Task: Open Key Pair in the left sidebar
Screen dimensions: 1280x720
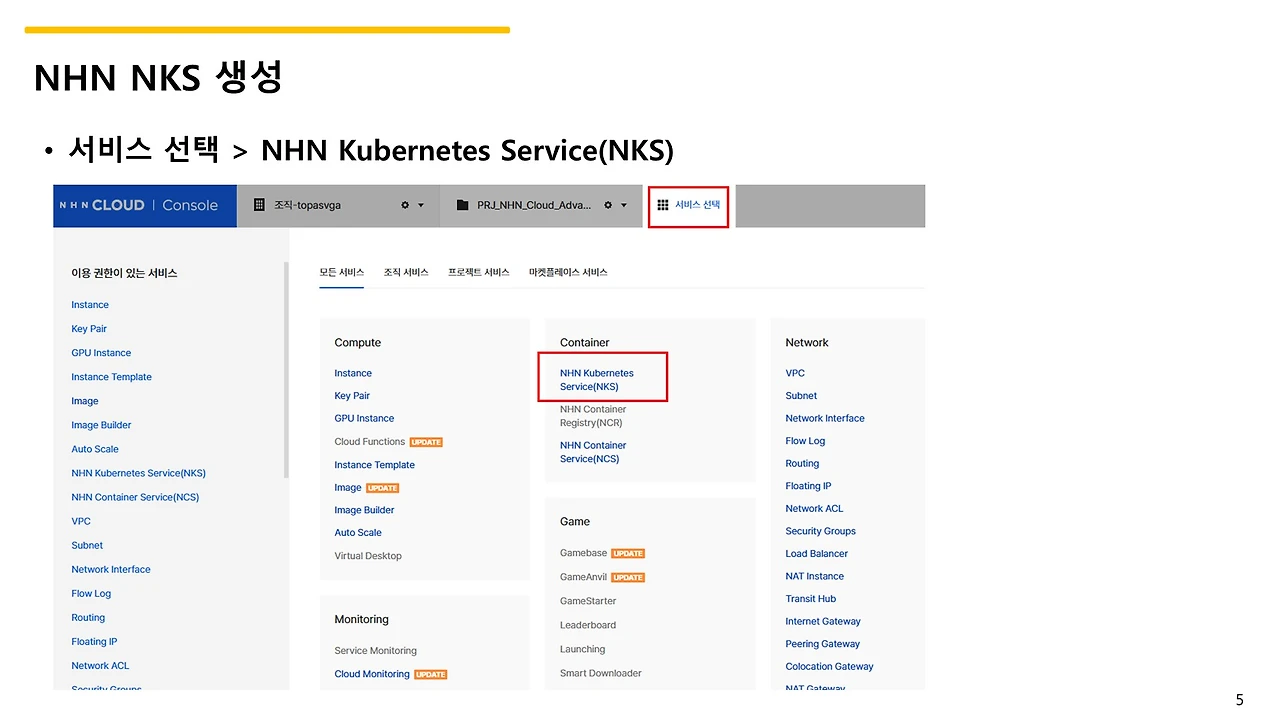Action: click(x=89, y=329)
